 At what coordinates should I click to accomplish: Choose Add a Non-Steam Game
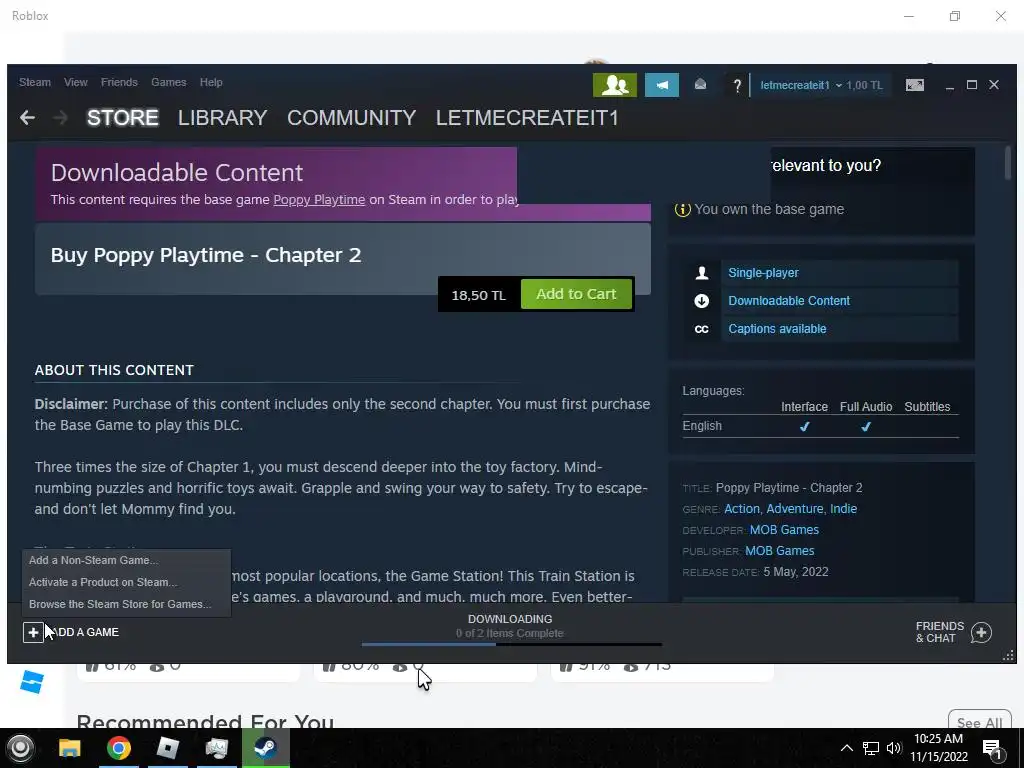click(126, 560)
